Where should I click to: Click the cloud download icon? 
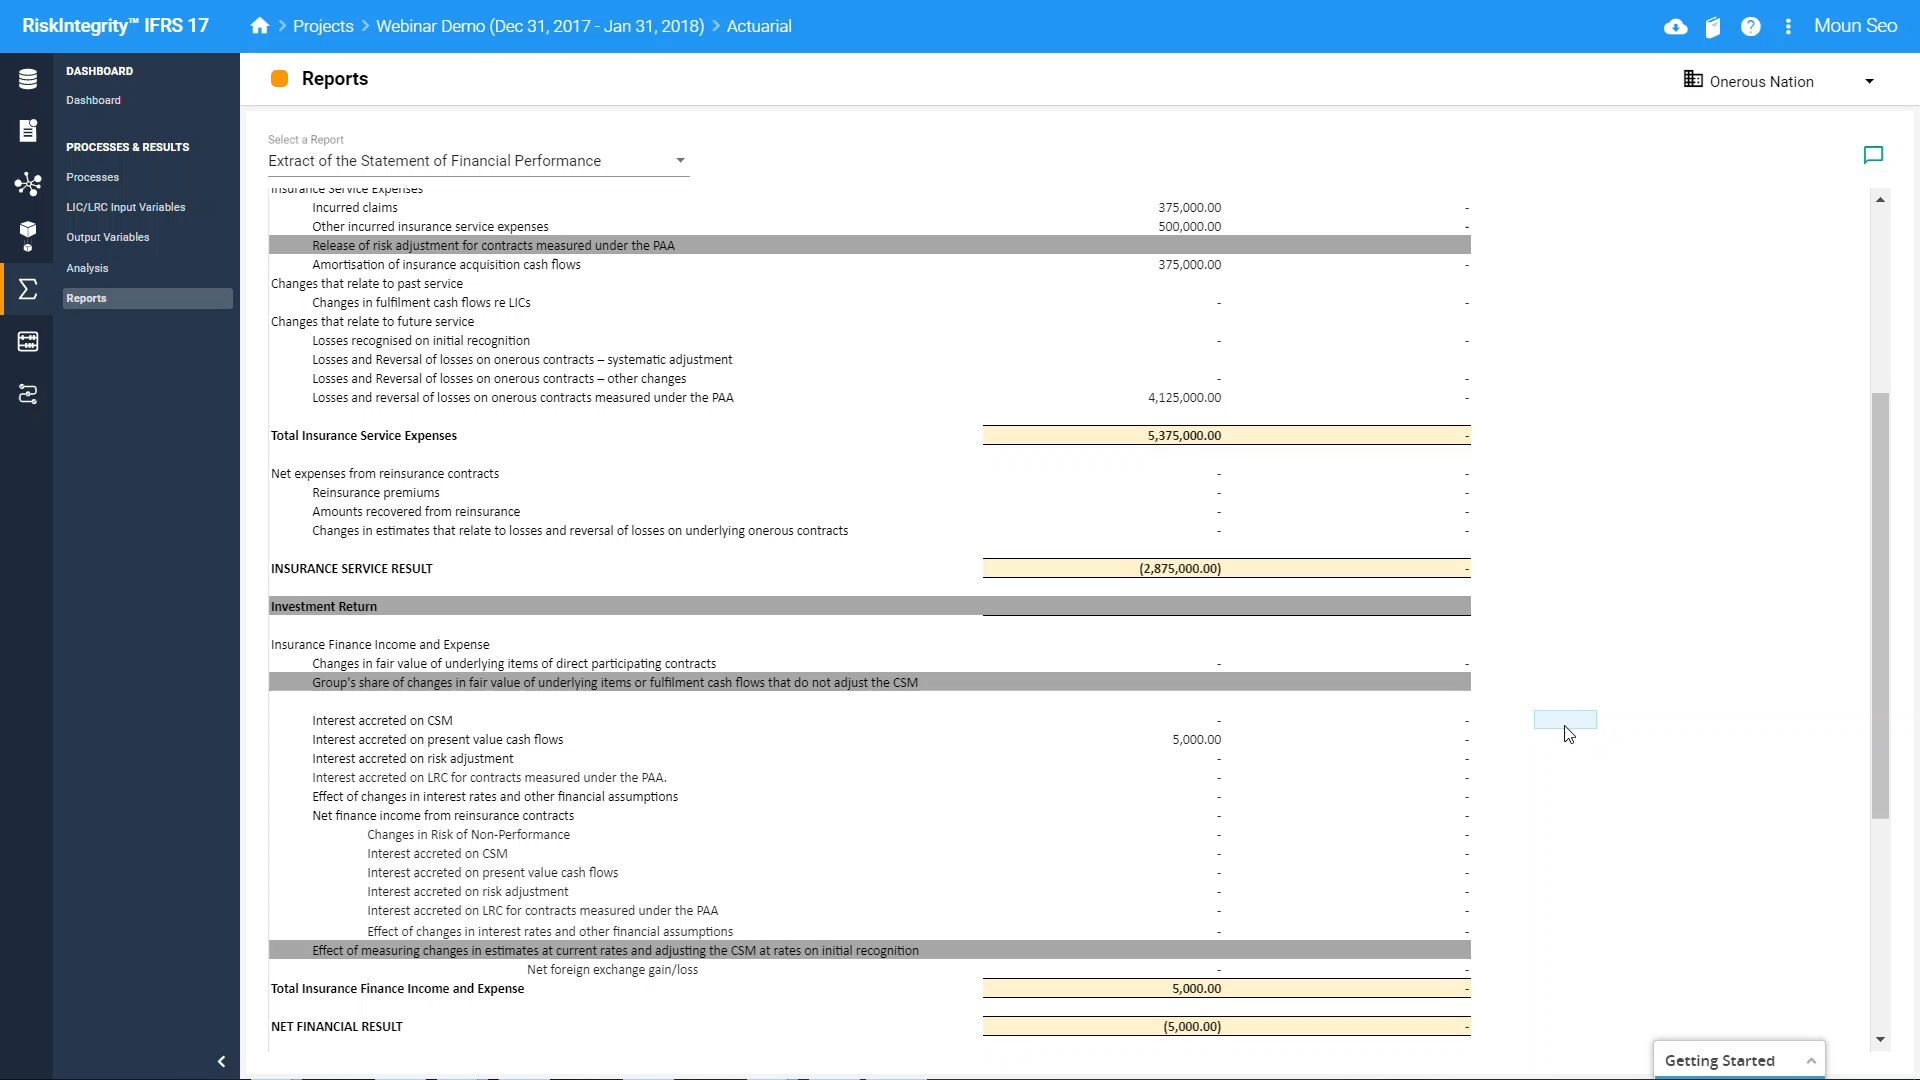pos(1676,27)
